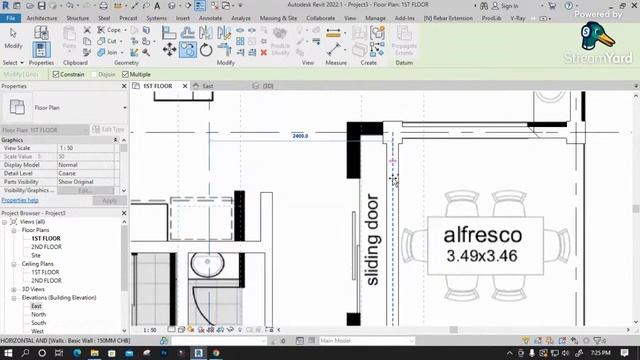The image size is (640, 360).
Task: Open File Explorer from the taskbar
Action: (94, 353)
